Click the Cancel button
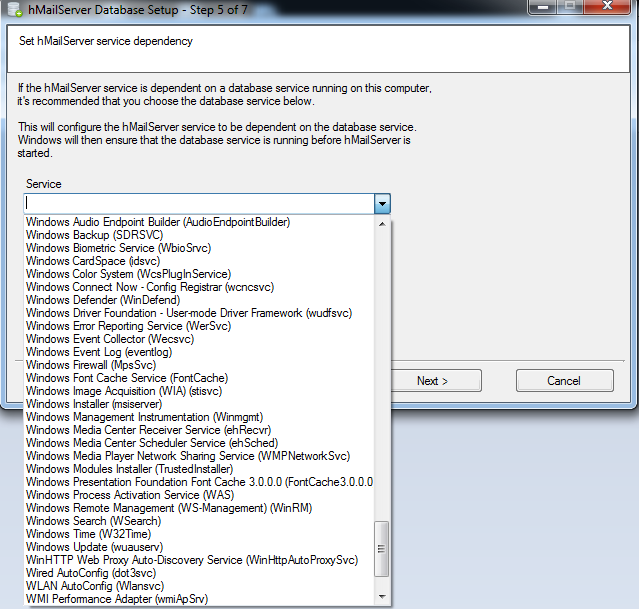This screenshot has width=639, height=609. pyautogui.click(x=564, y=381)
